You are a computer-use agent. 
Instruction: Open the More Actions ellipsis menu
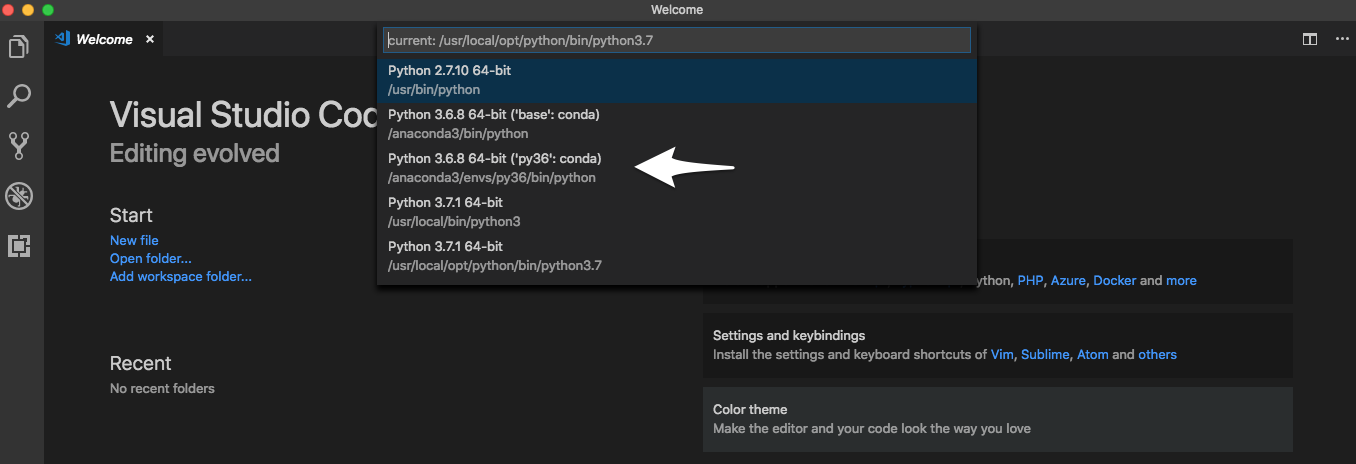point(1342,40)
